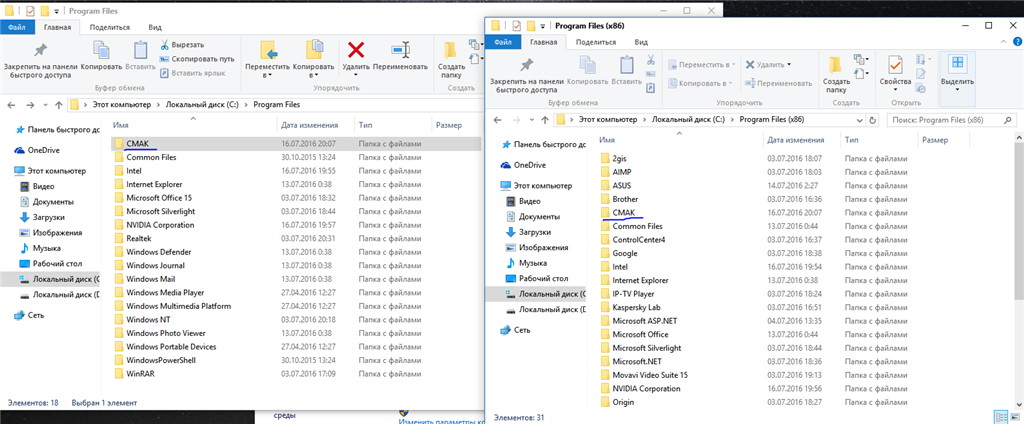
Task: Switch to large icons view in status bar
Action: pyautogui.click(x=1016, y=416)
